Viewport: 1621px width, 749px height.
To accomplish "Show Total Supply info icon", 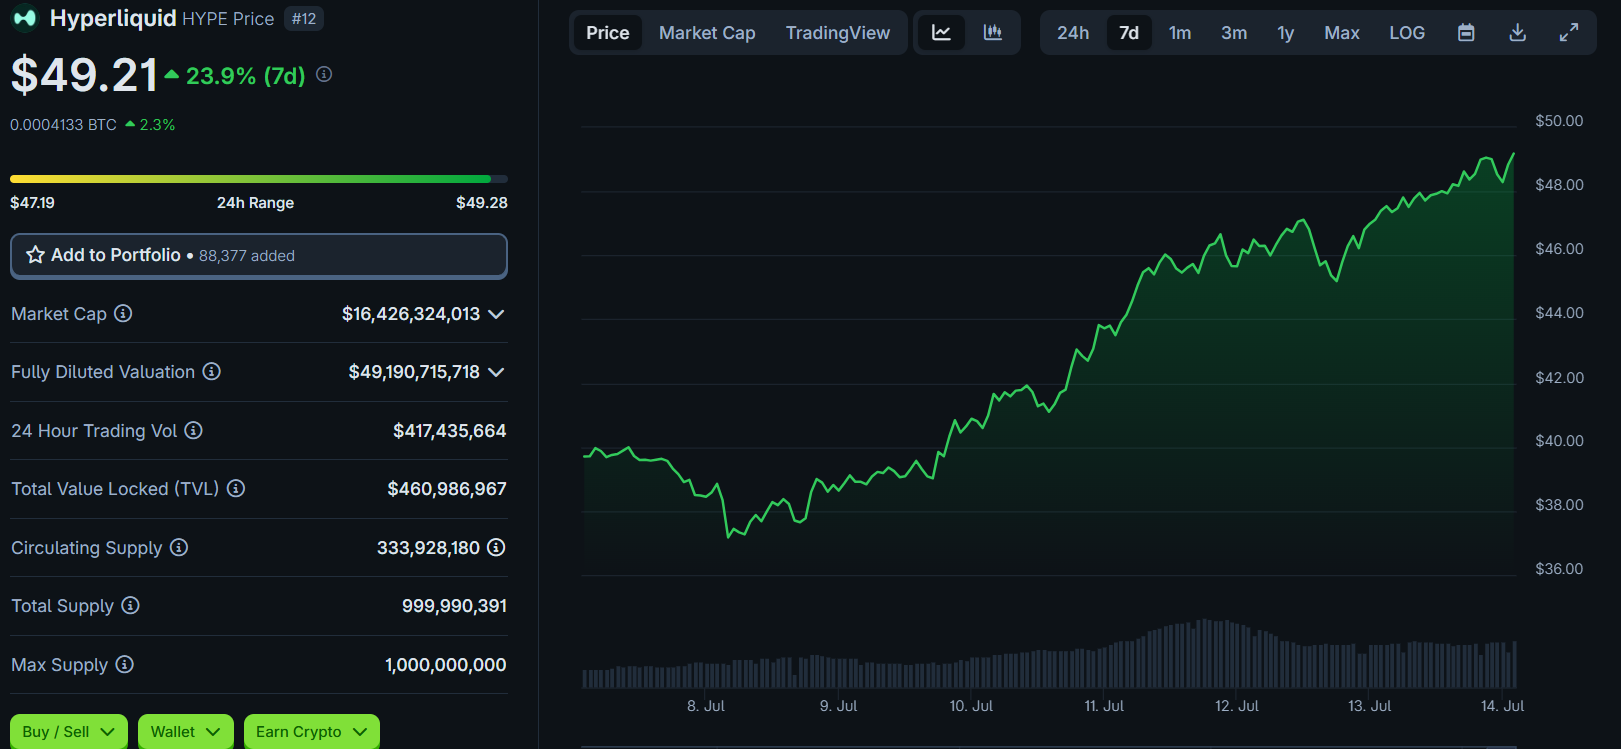I will [130, 605].
